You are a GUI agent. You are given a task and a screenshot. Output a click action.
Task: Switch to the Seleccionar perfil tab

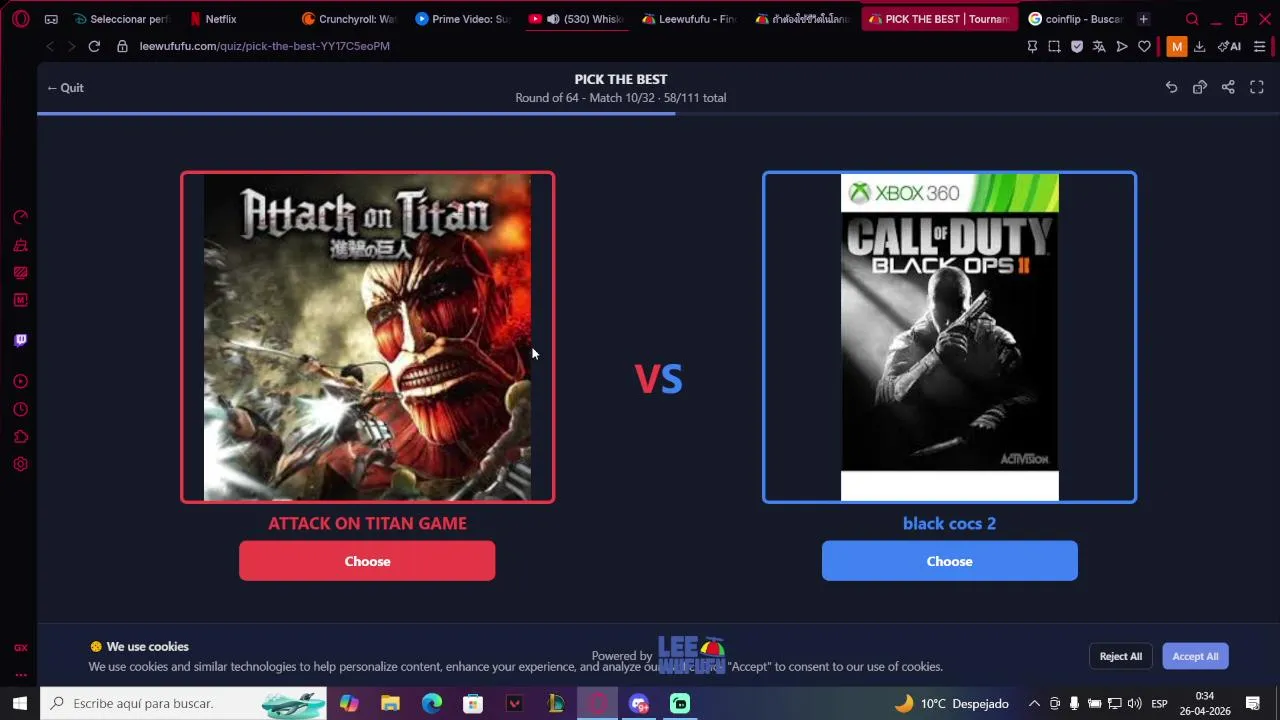[x=123, y=19]
